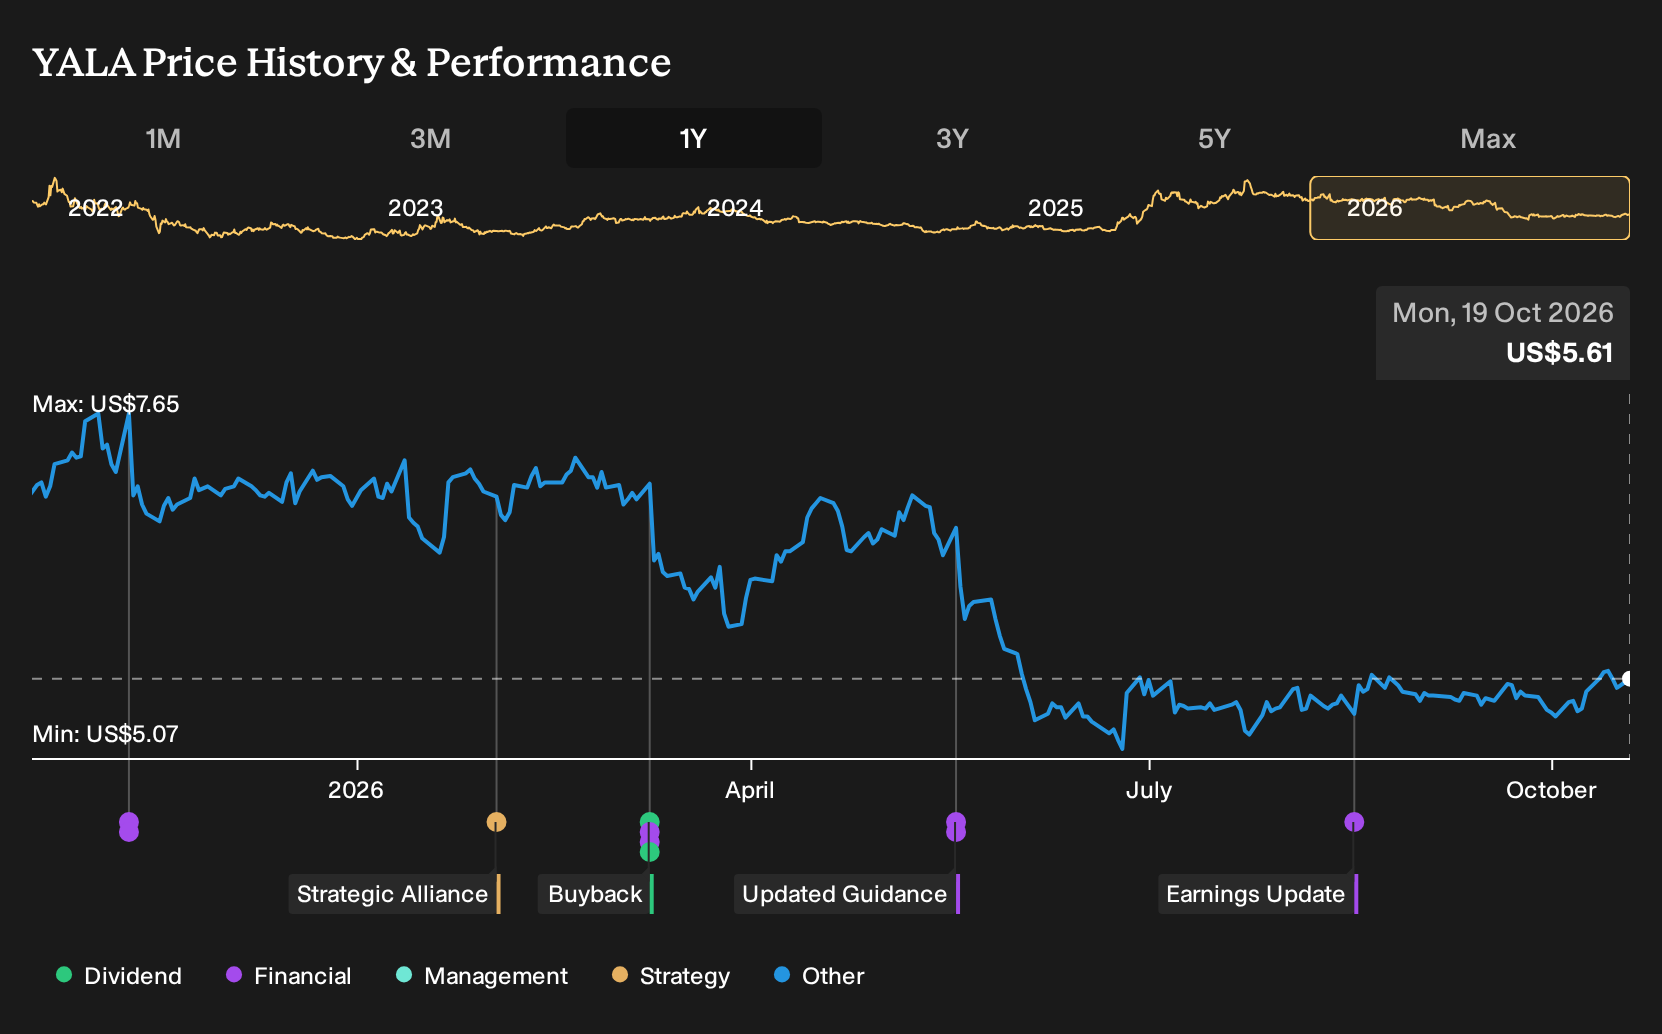Click the '2023' label in the overview chart
The height and width of the screenshot is (1034, 1662).
pos(415,208)
